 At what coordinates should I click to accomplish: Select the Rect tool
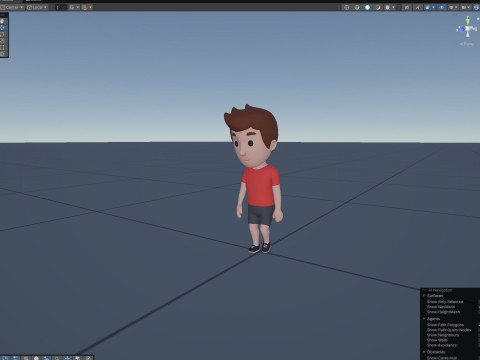(2, 47)
